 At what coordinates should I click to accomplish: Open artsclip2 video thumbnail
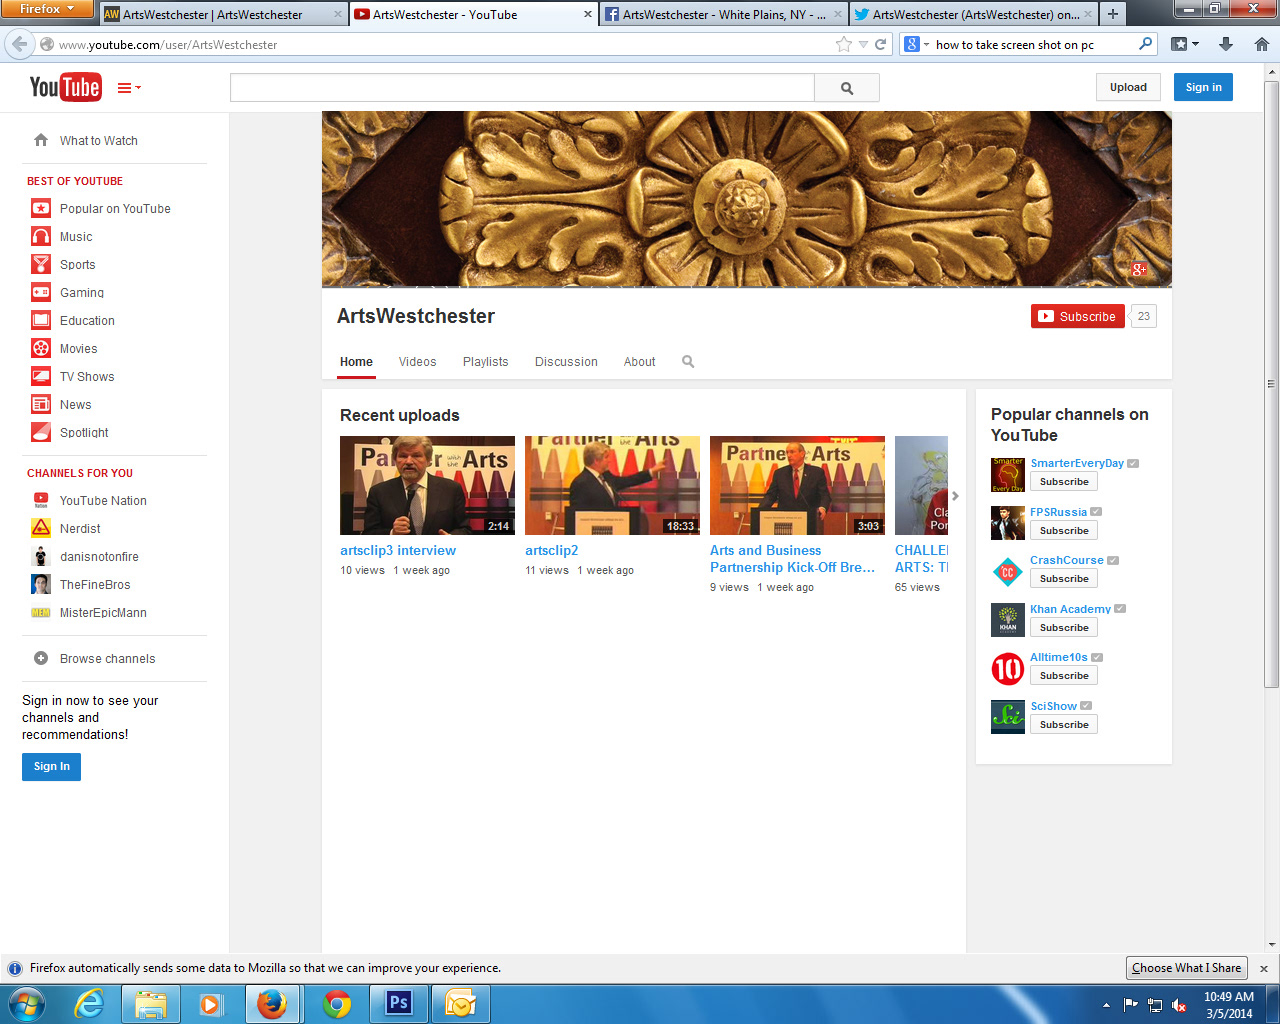(x=612, y=485)
